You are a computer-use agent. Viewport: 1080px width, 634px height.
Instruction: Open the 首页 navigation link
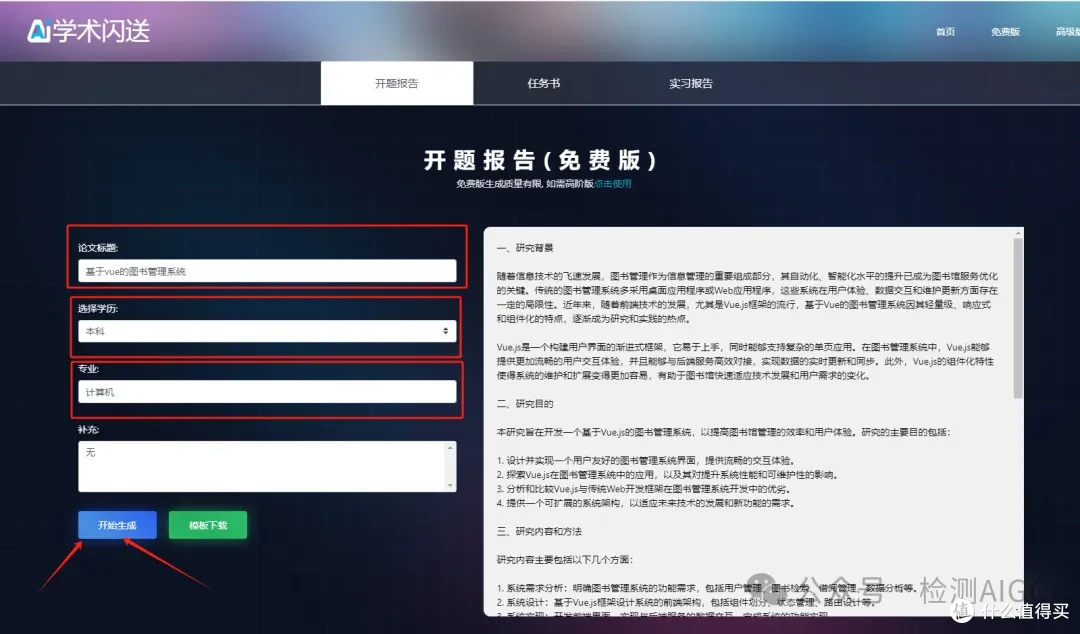pyautogui.click(x=945, y=32)
